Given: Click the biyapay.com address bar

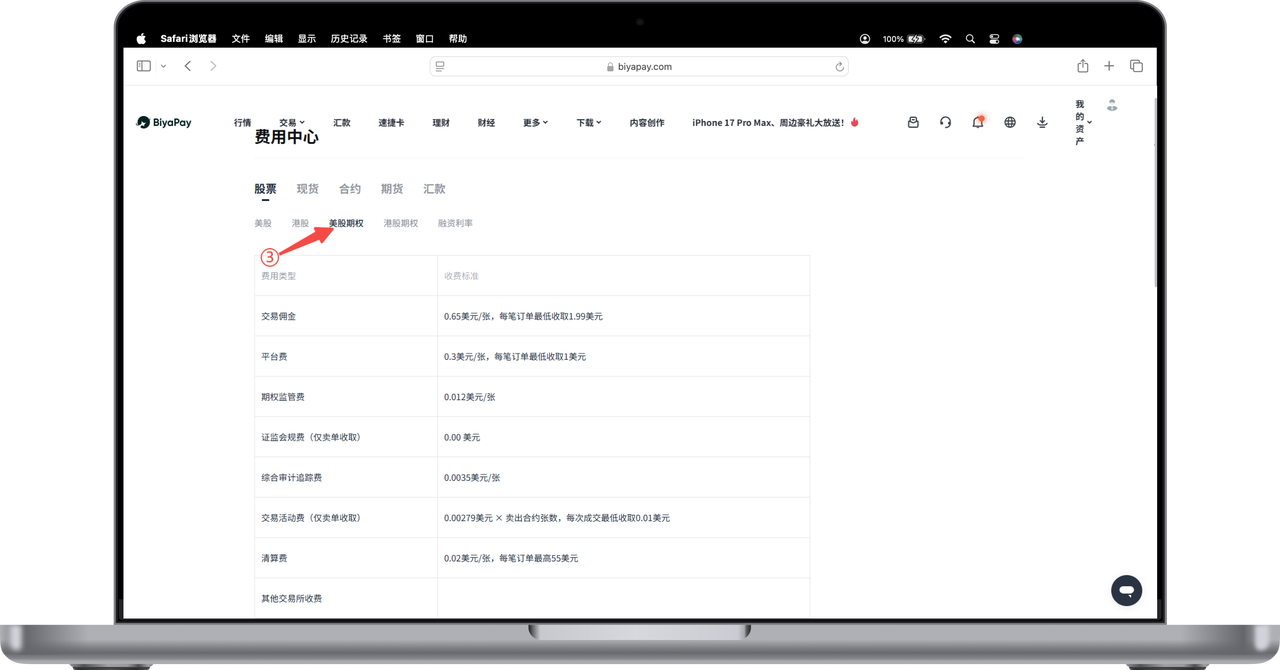Looking at the screenshot, I should tap(639, 67).
